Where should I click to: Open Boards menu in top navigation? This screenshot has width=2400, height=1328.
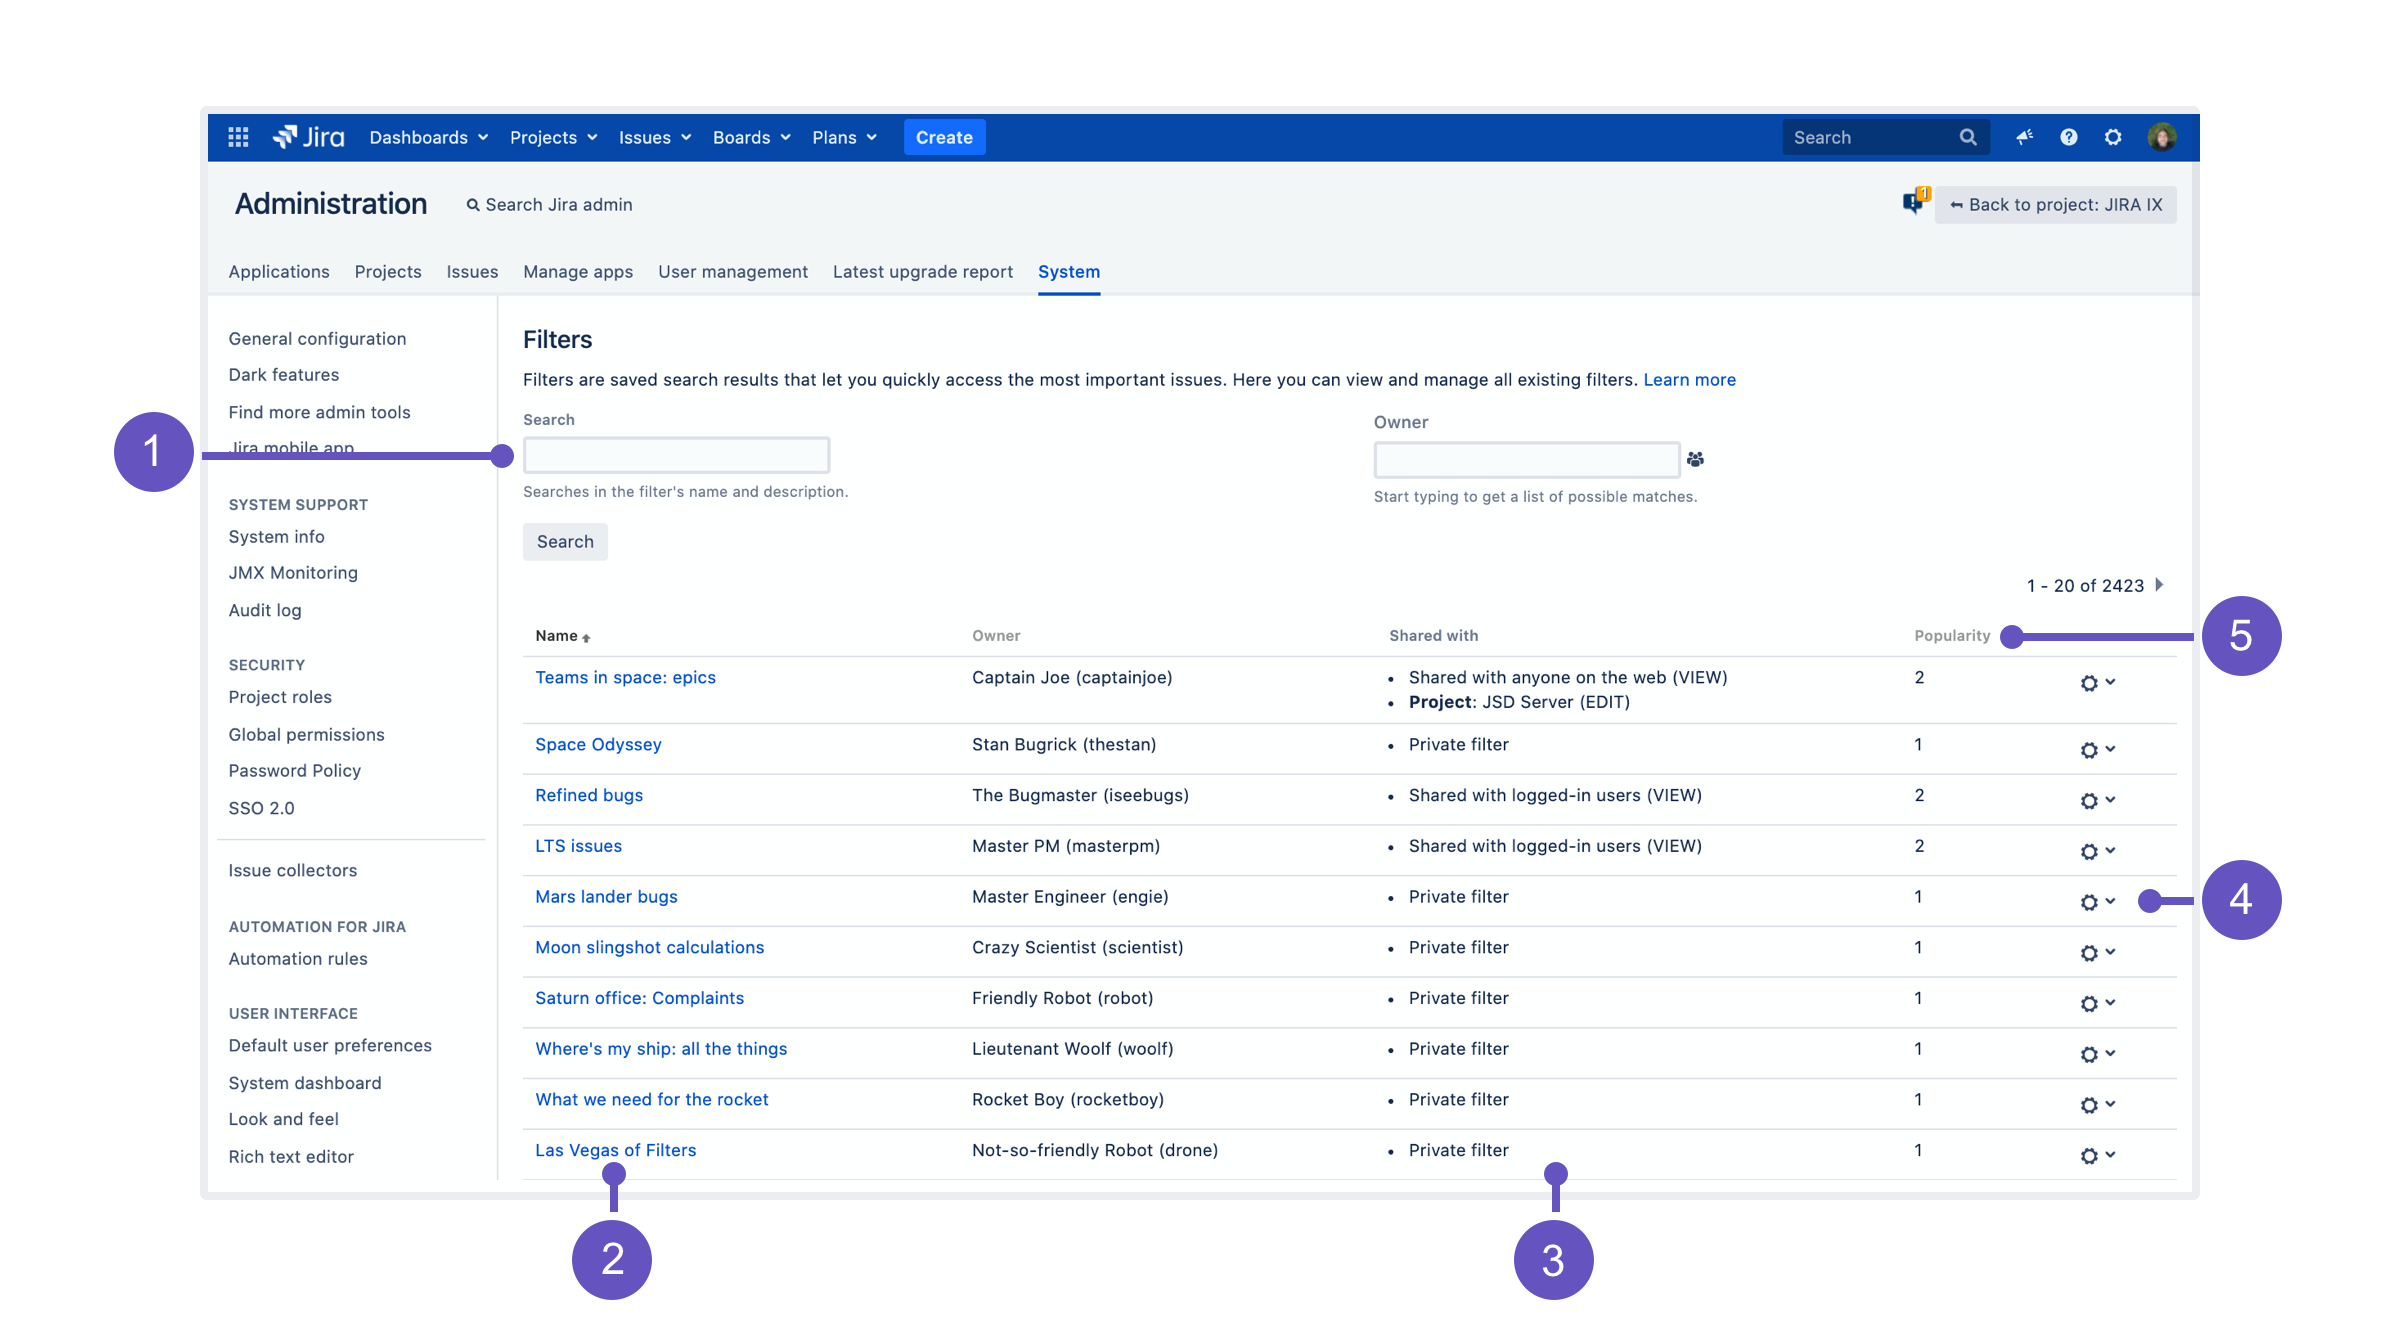(747, 136)
